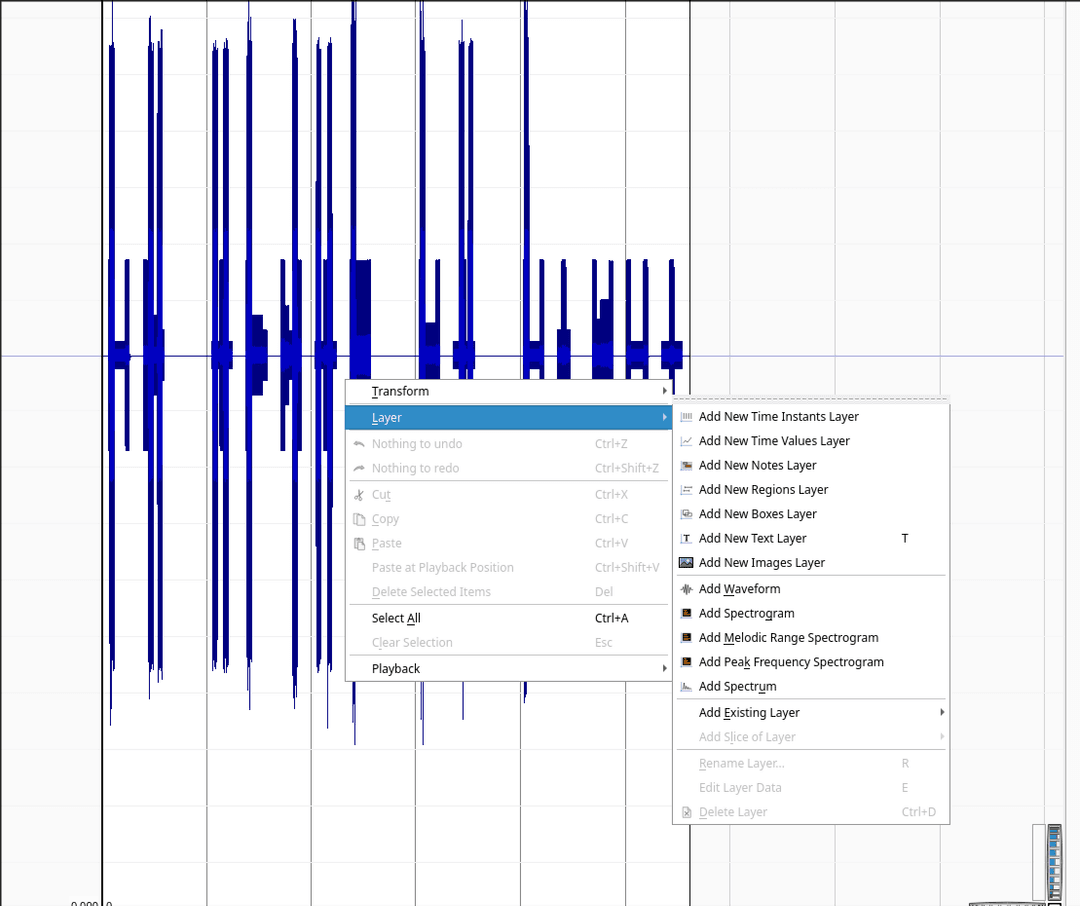Click the redo arrow icon
The height and width of the screenshot is (906, 1080).
359,469
